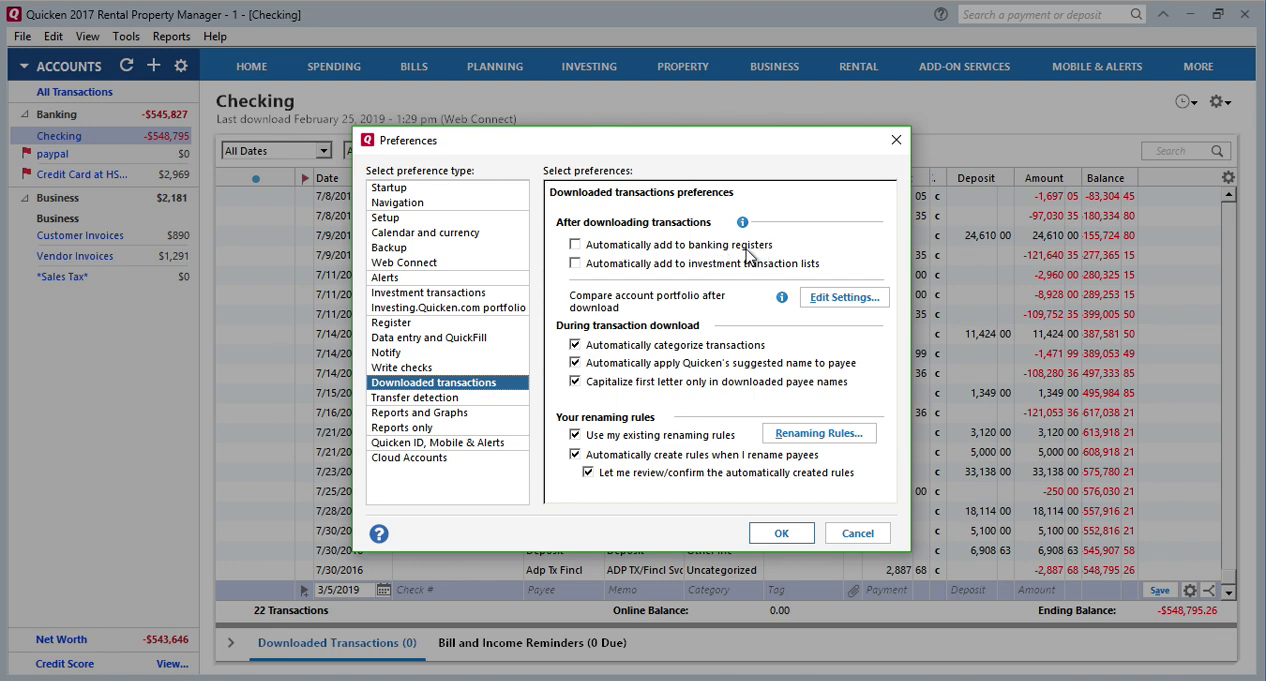This screenshot has height=681, width=1266.
Task: Click the 3/5/2019 date field
Action: pos(345,590)
